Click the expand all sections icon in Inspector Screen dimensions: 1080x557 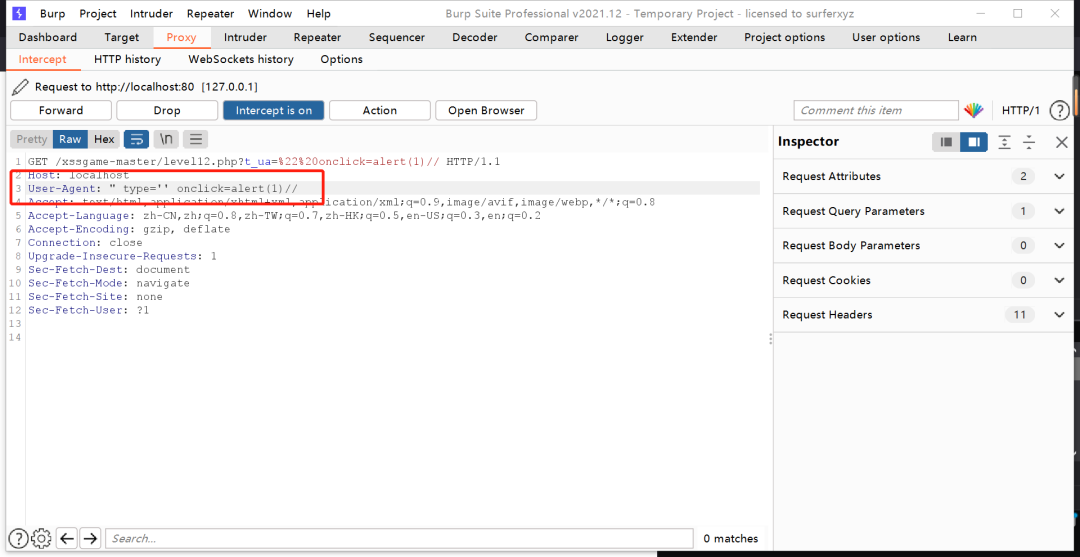[1005, 142]
